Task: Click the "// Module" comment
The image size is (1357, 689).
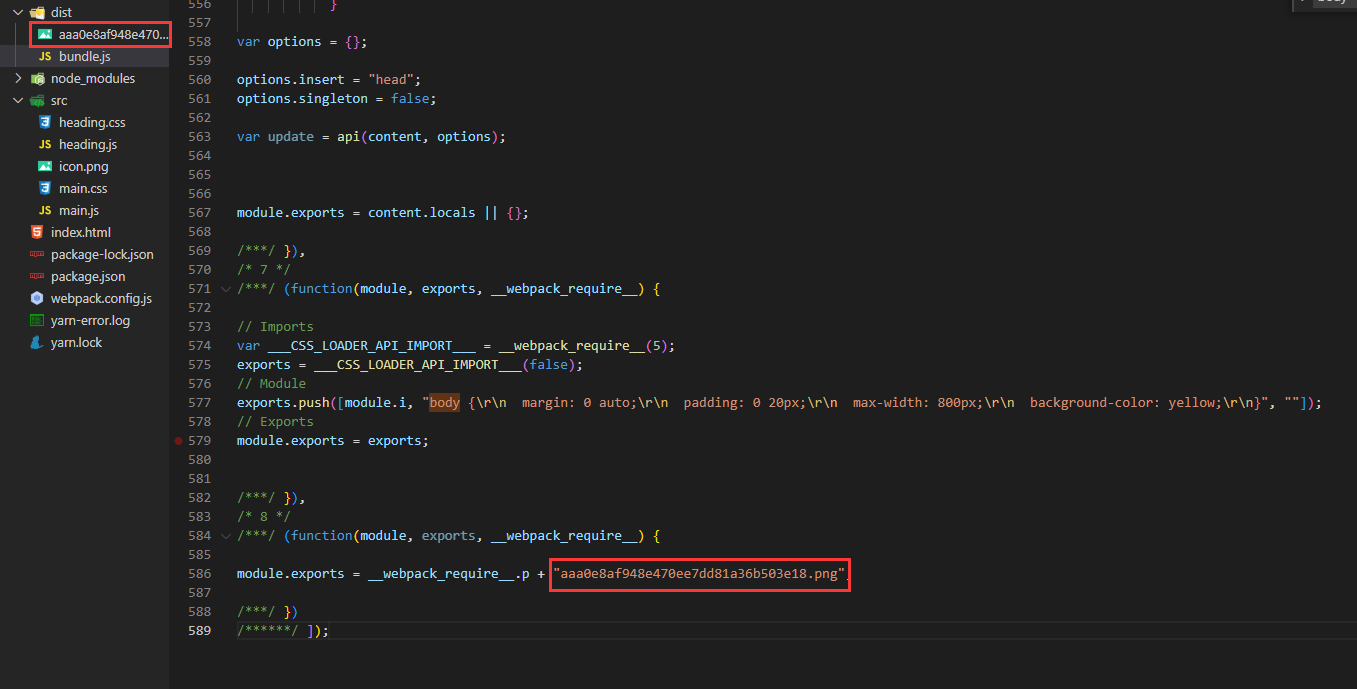Action: pos(271,384)
